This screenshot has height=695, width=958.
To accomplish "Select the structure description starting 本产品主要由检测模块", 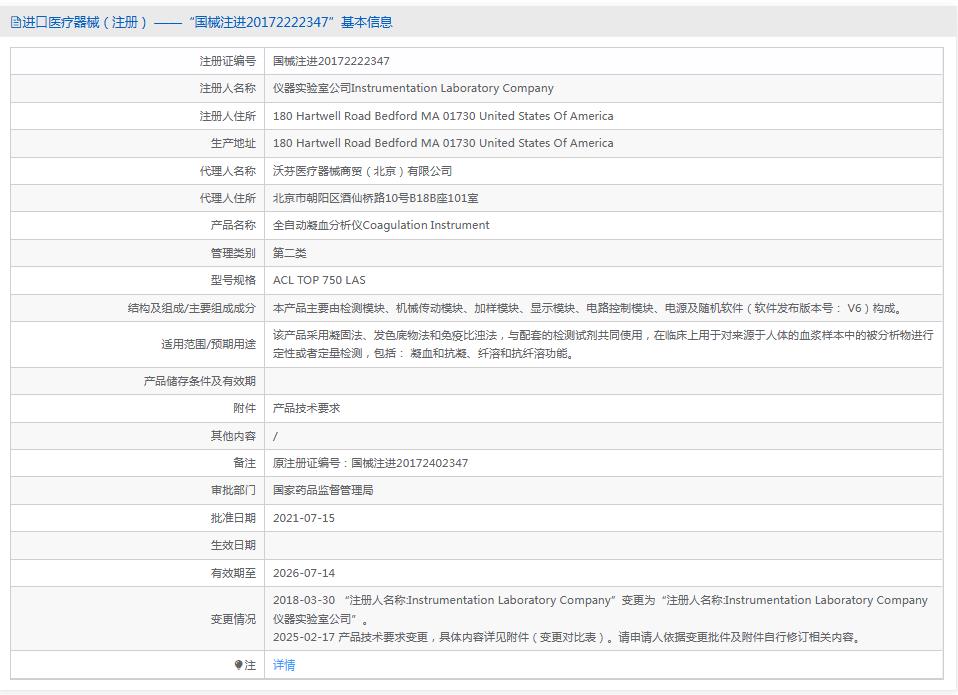I will coord(588,308).
